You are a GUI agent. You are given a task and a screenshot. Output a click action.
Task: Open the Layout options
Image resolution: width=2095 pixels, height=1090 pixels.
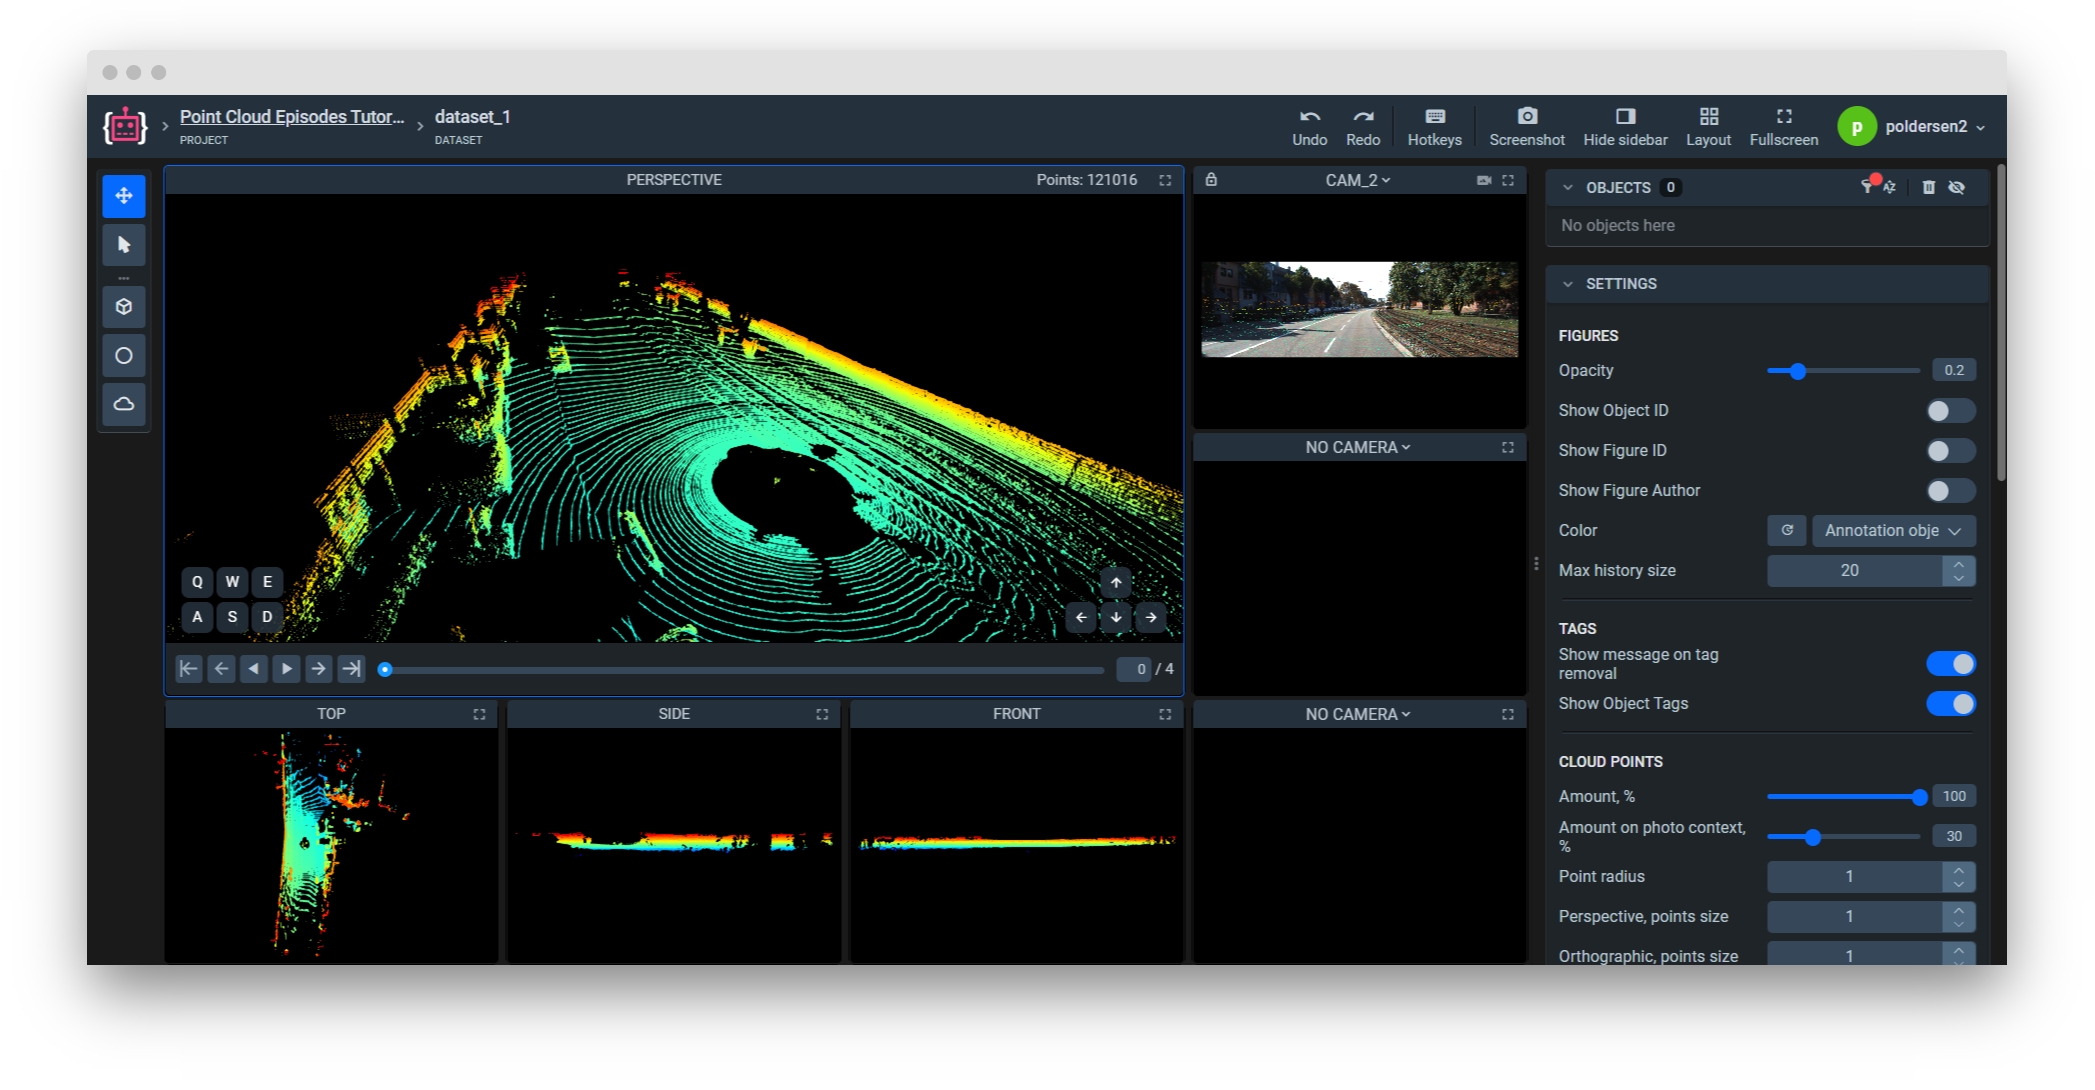point(1708,127)
